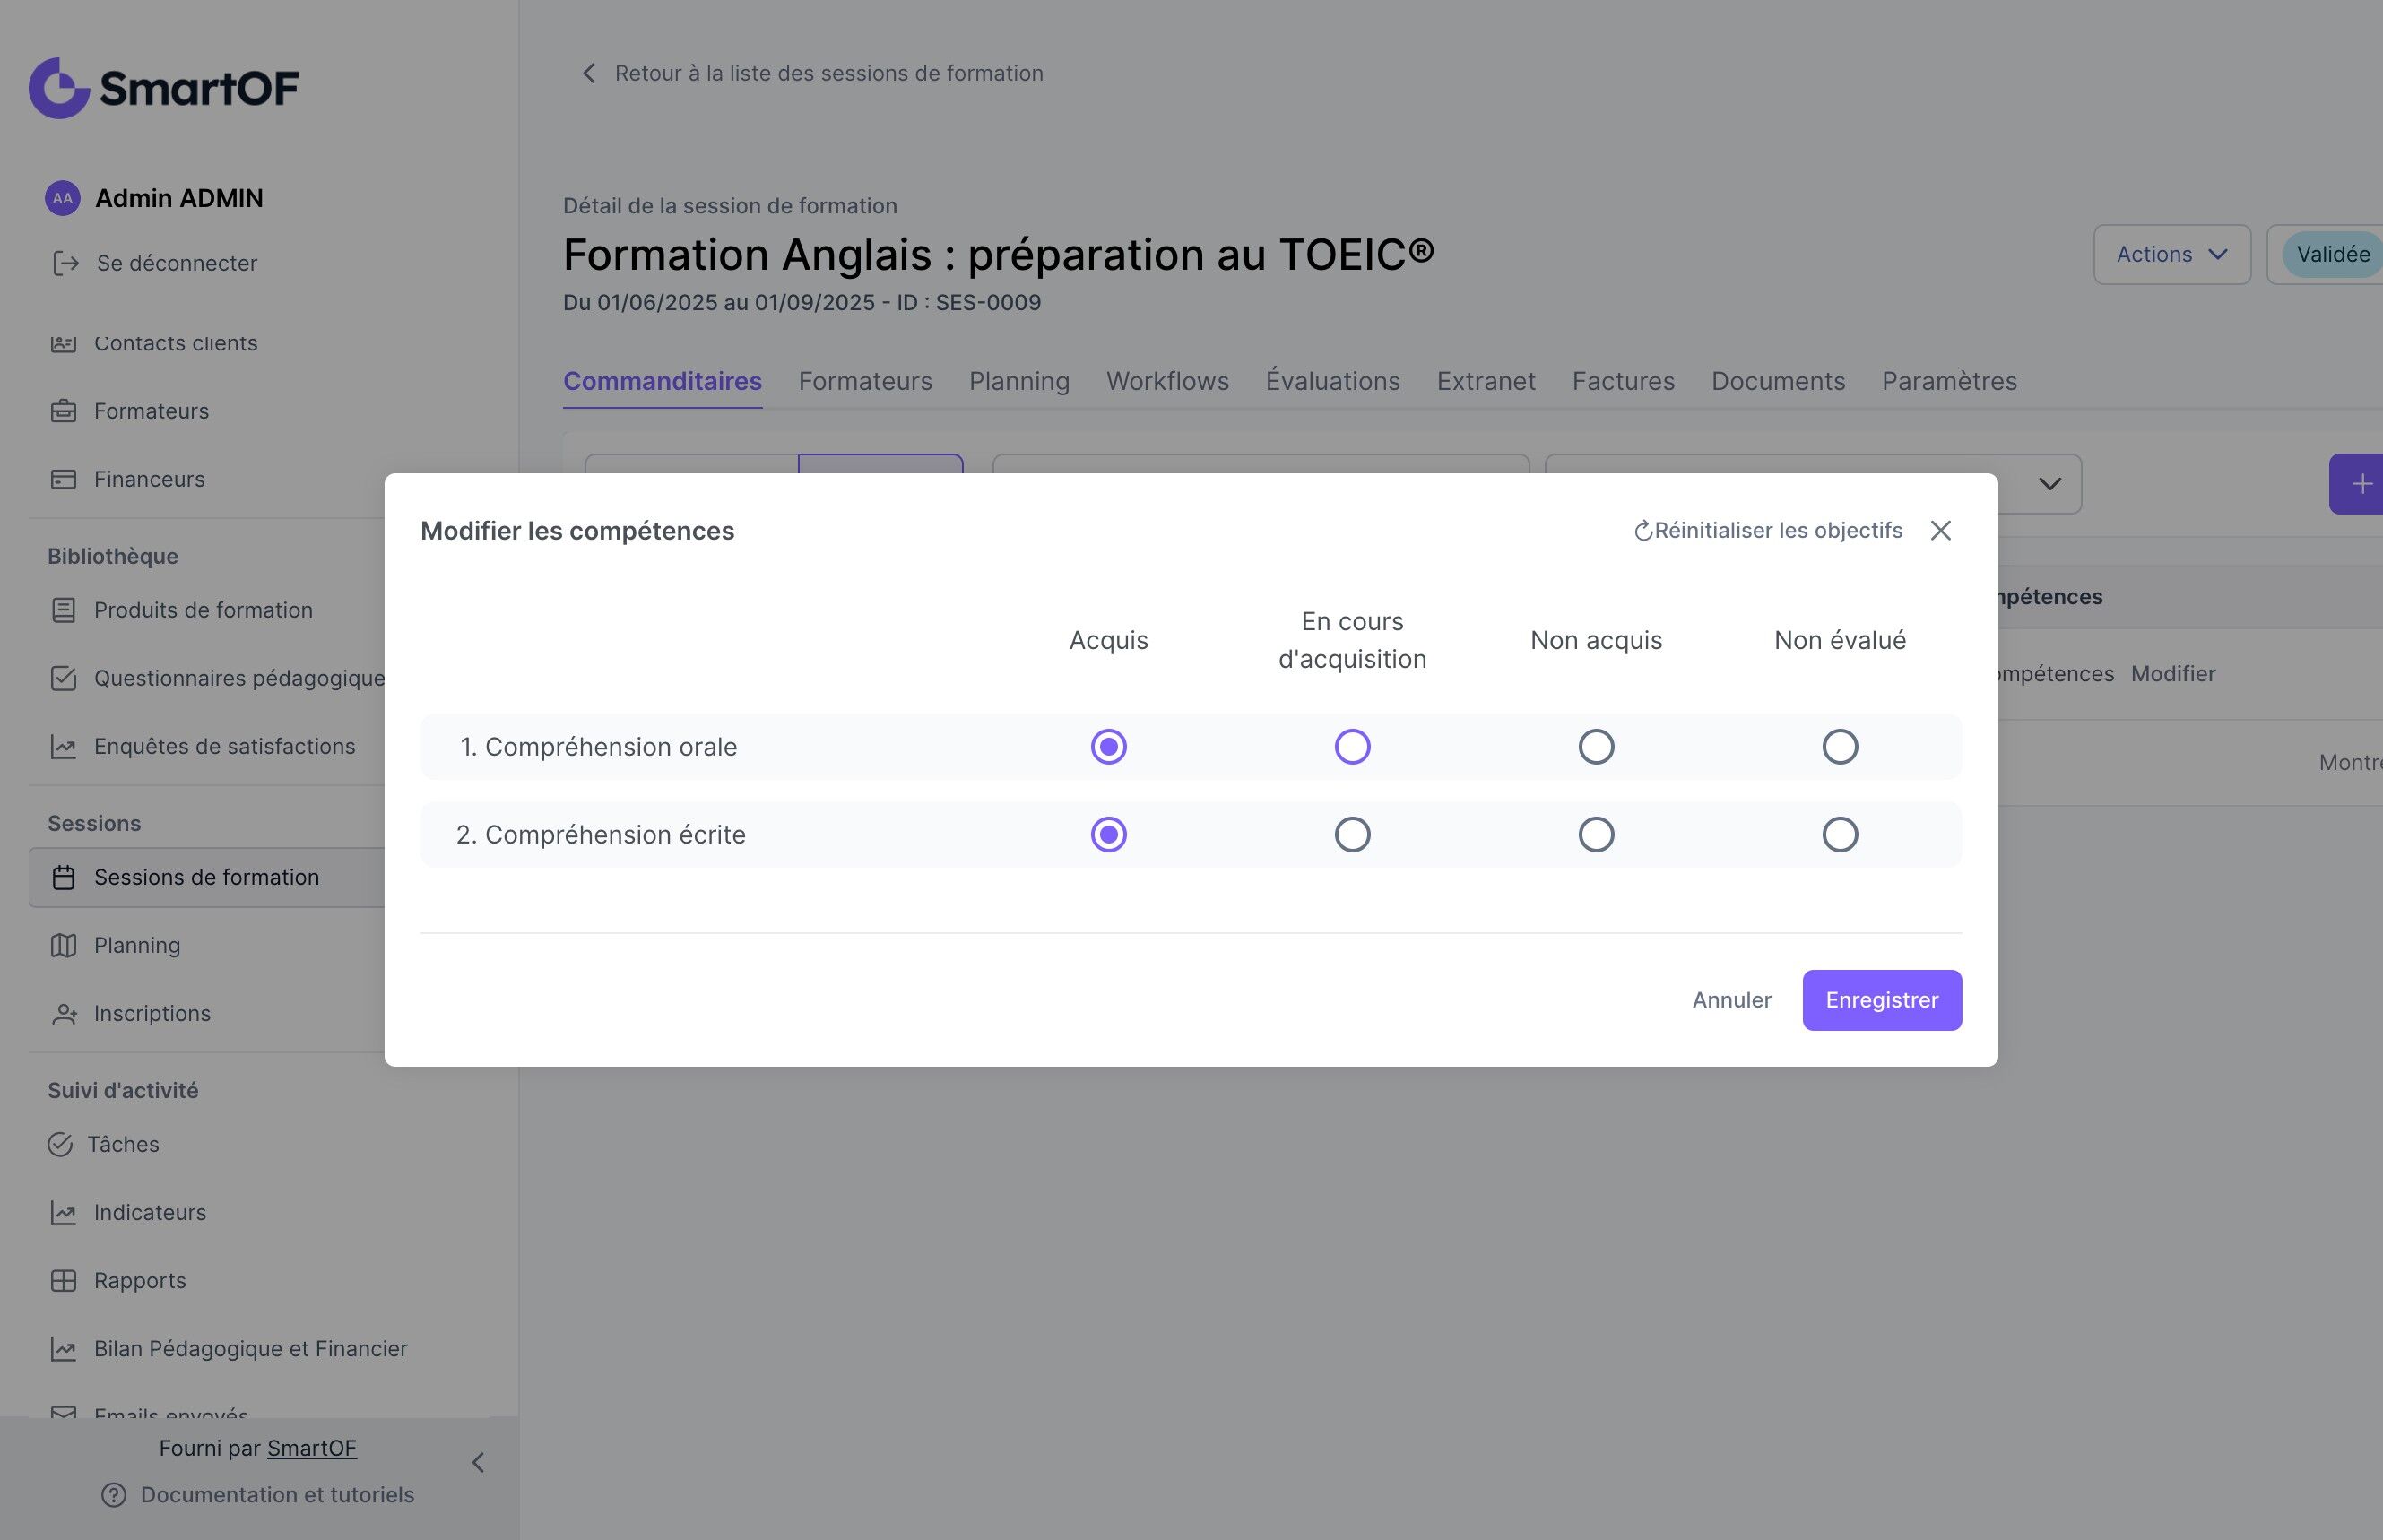Set Compréhension orale to En cours d'acquisition
The height and width of the screenshot is (1540, 2383).
point(1352,747)
